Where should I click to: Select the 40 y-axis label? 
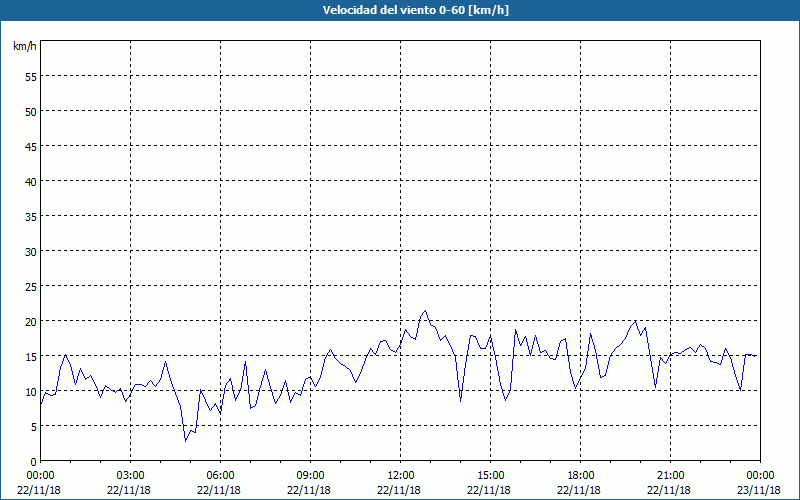point(31,182)
